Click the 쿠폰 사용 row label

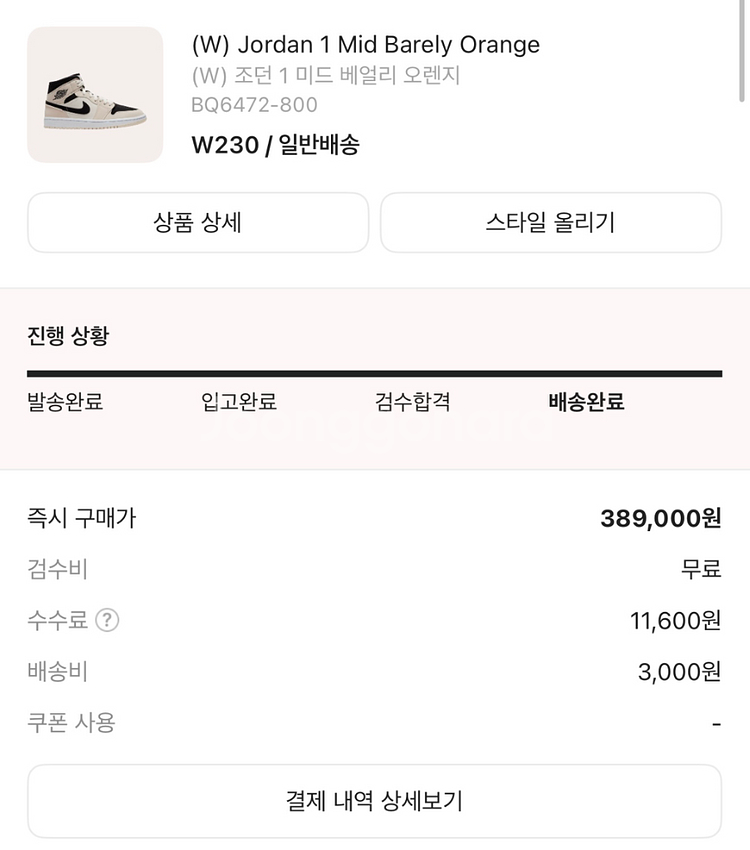[71, 722]
